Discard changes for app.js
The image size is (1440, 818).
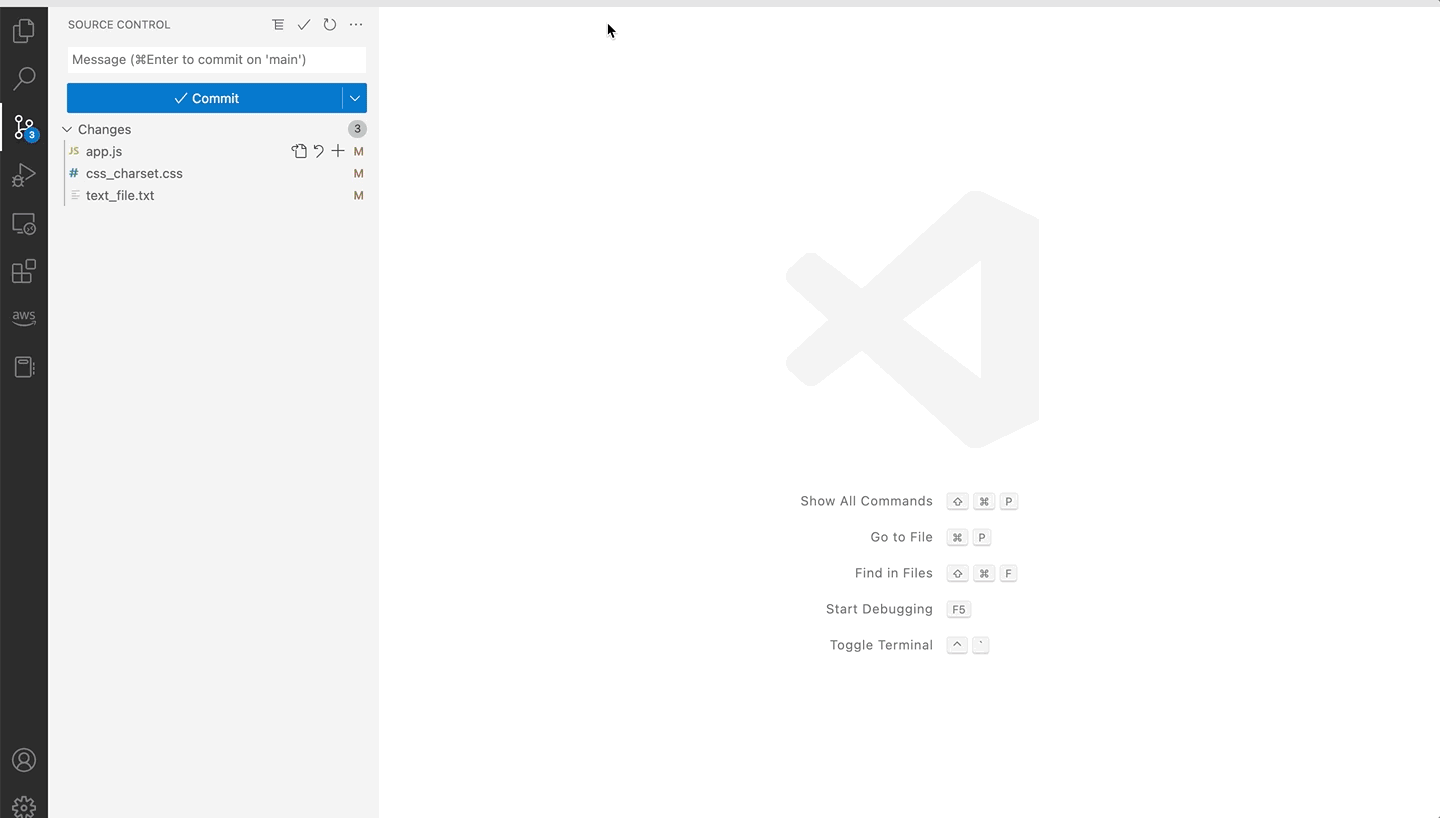point(318,151)
